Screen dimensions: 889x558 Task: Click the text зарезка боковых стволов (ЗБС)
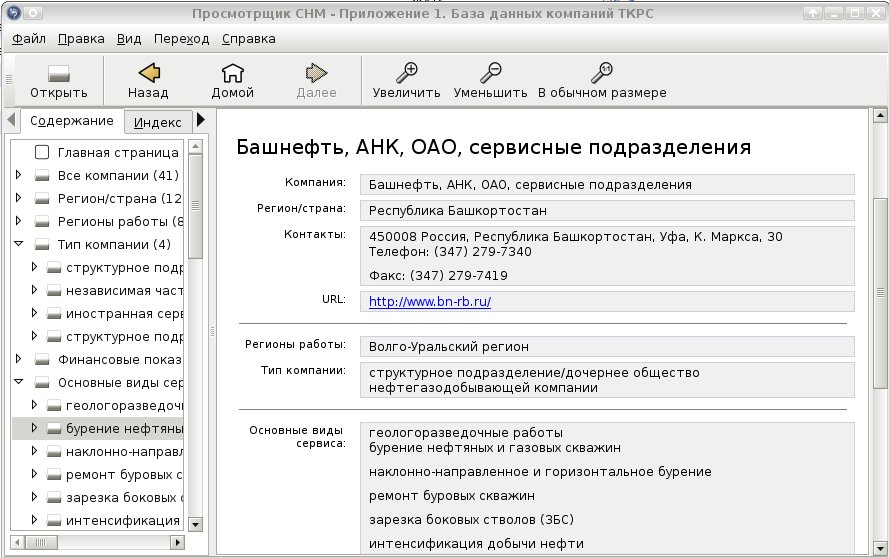[x=471, y=519]
